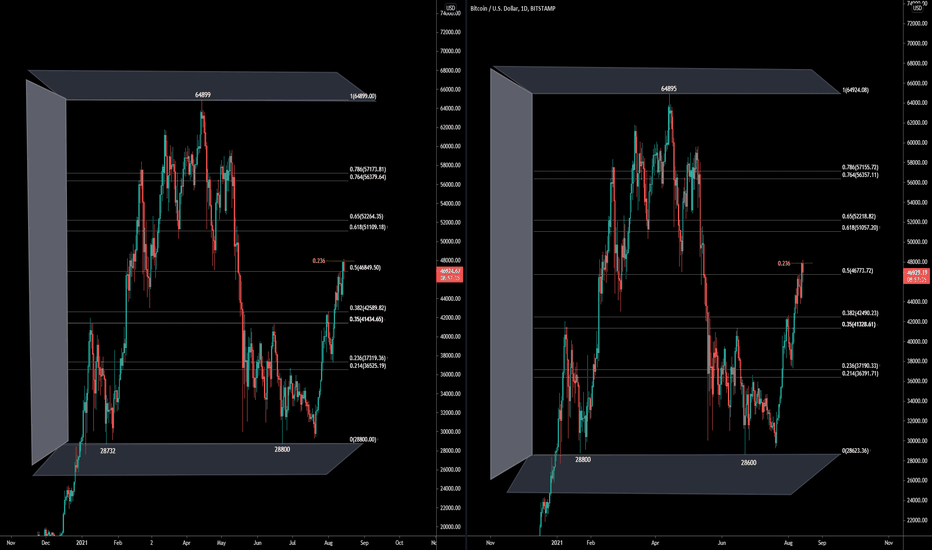Click Sep on right chart time axis
This screenshot has width=932, height=550.
[822, 543]
